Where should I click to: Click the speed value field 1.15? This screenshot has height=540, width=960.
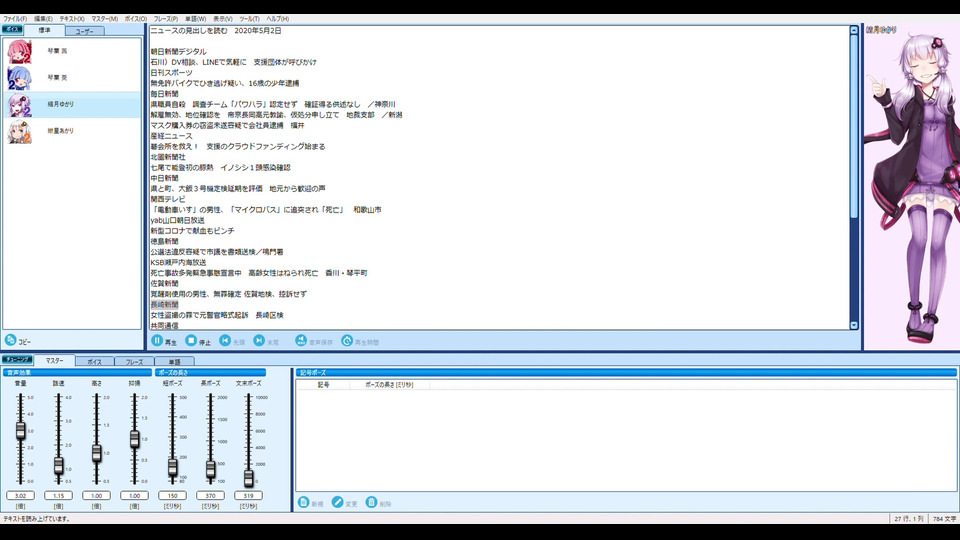tap(59, 495)
